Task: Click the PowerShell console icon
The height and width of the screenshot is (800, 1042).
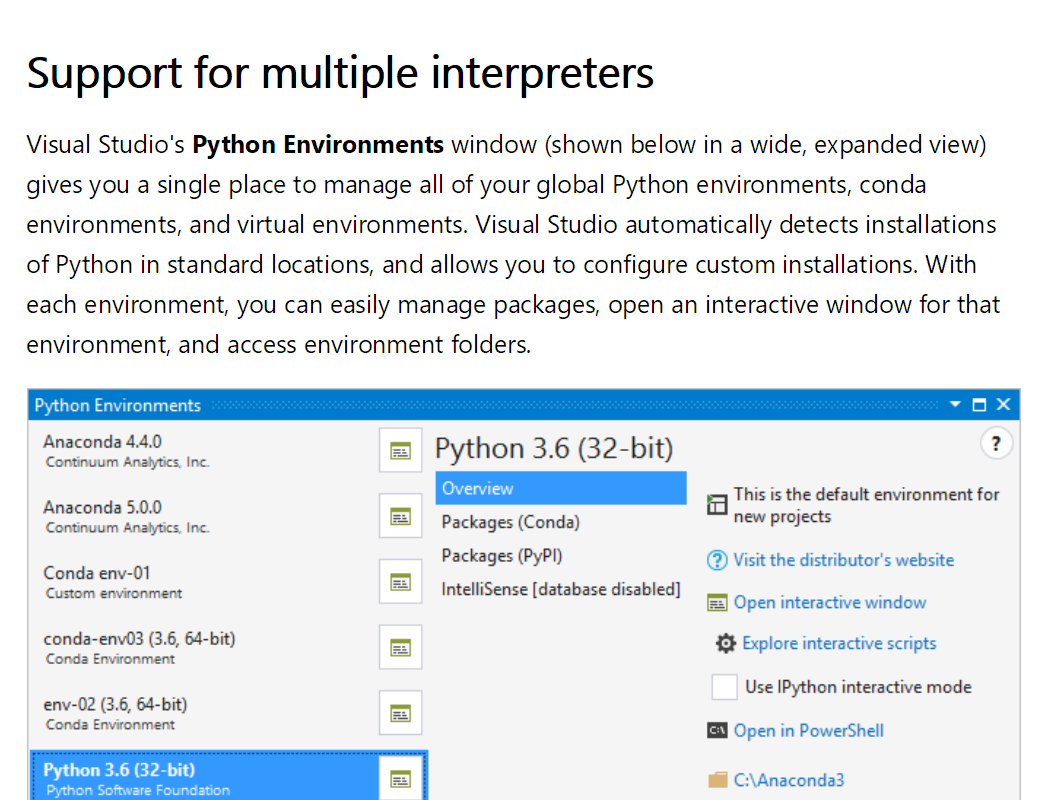Action: click(717, 731)
